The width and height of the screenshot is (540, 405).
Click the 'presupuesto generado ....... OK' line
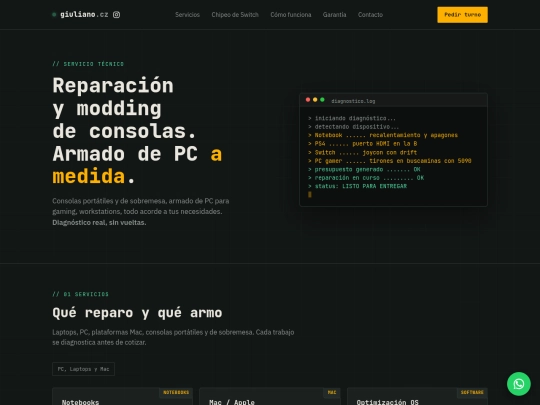point(364,169)
